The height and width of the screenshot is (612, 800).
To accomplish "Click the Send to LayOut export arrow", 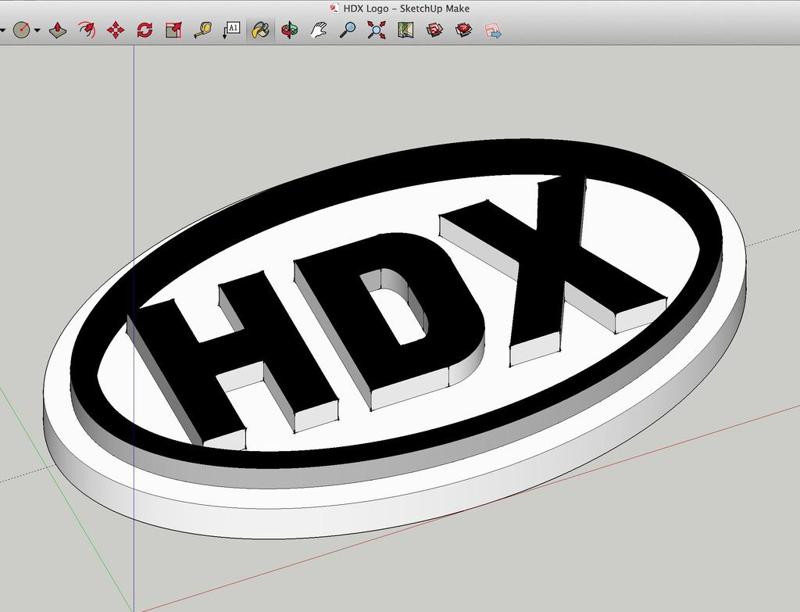I will [494, 30].
